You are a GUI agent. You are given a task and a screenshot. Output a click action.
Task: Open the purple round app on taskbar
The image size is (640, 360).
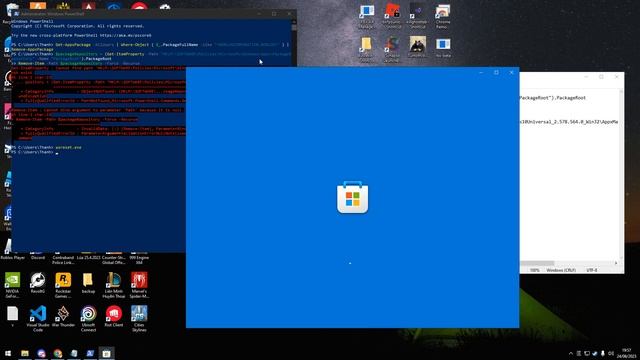41,353
